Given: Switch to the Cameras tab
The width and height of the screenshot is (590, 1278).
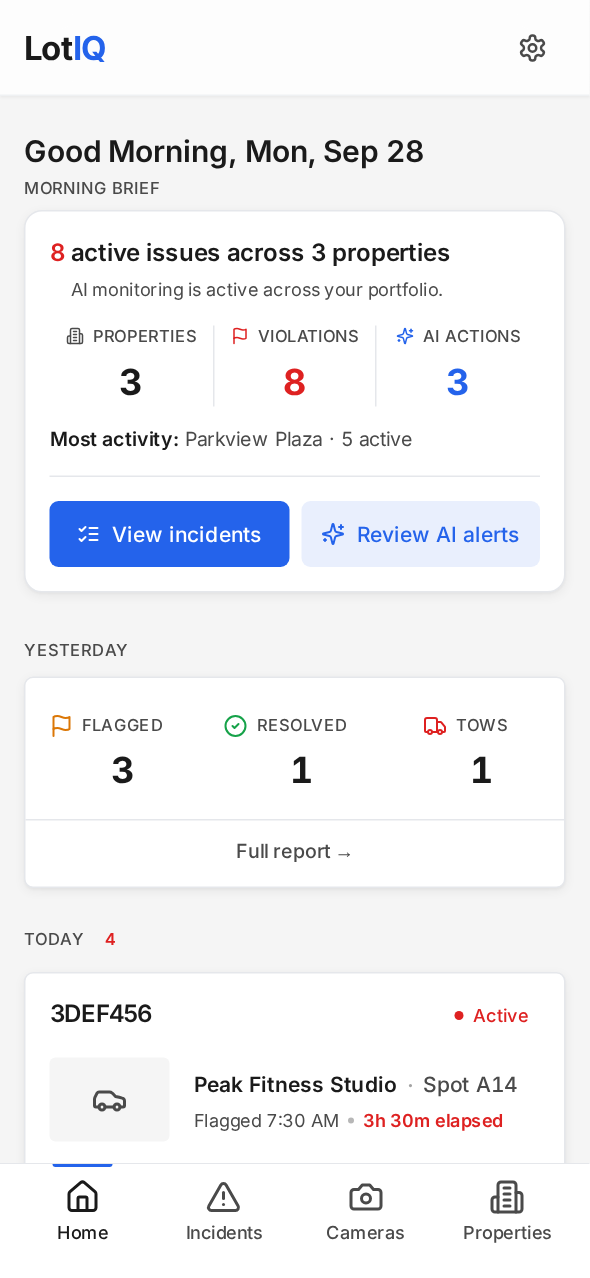Looking at the screenshot, I should [365, 1211].
